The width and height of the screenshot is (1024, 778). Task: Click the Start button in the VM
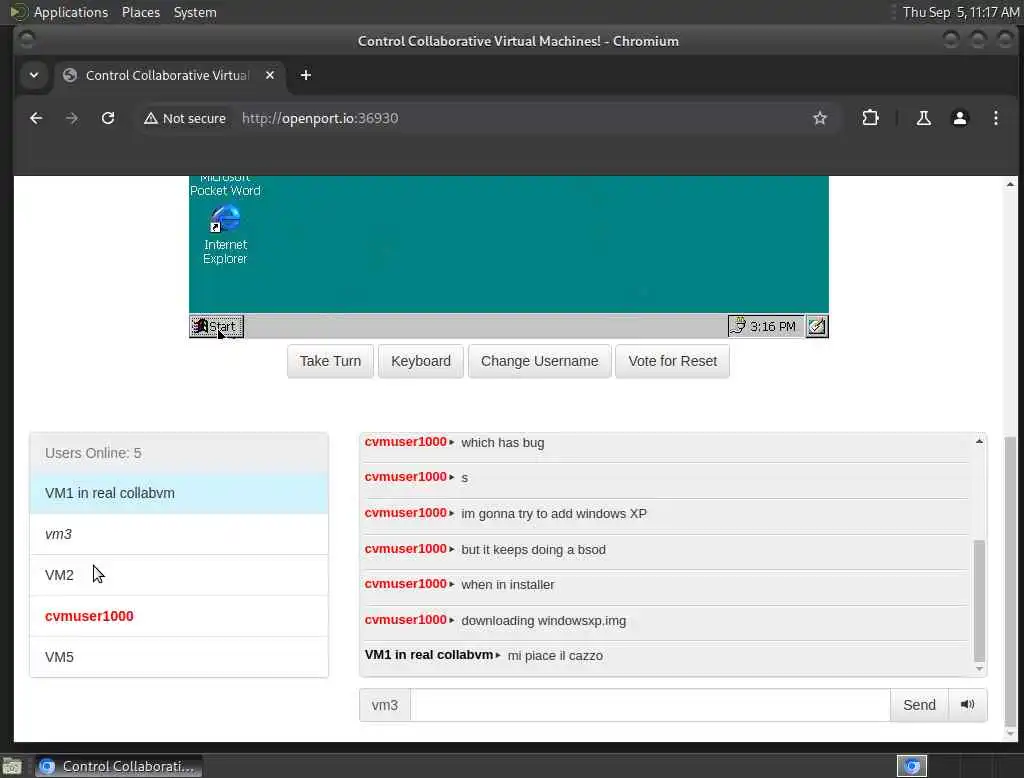[x=216, y=326]
